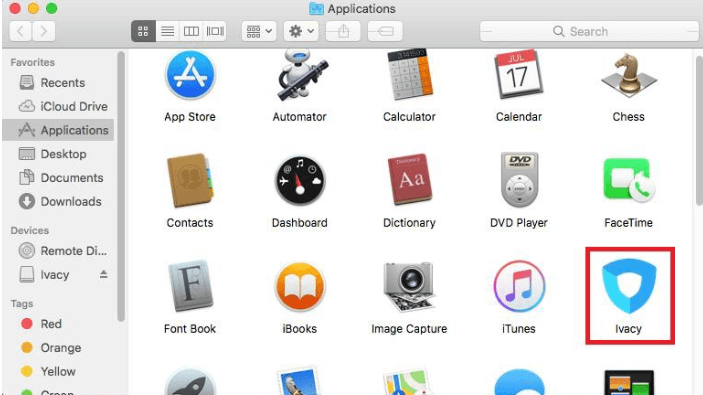The image size is (703, 395).
Task: Switch to column view mode
Action: tap(191, 31)
